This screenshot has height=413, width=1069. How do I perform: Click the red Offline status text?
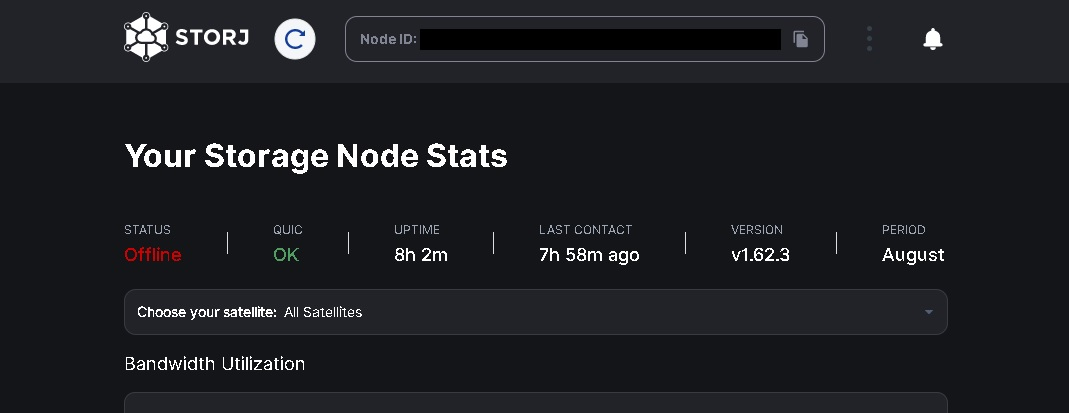pos(153,255)
